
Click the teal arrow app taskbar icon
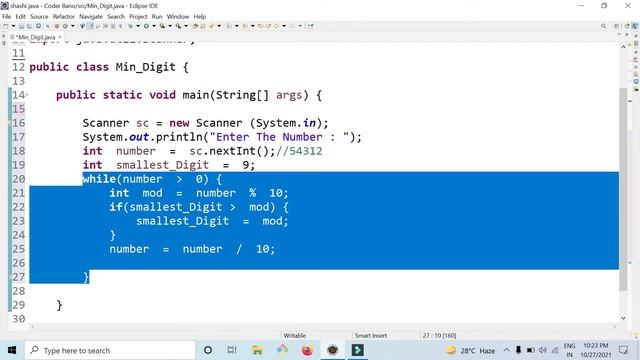click(358, 350)
